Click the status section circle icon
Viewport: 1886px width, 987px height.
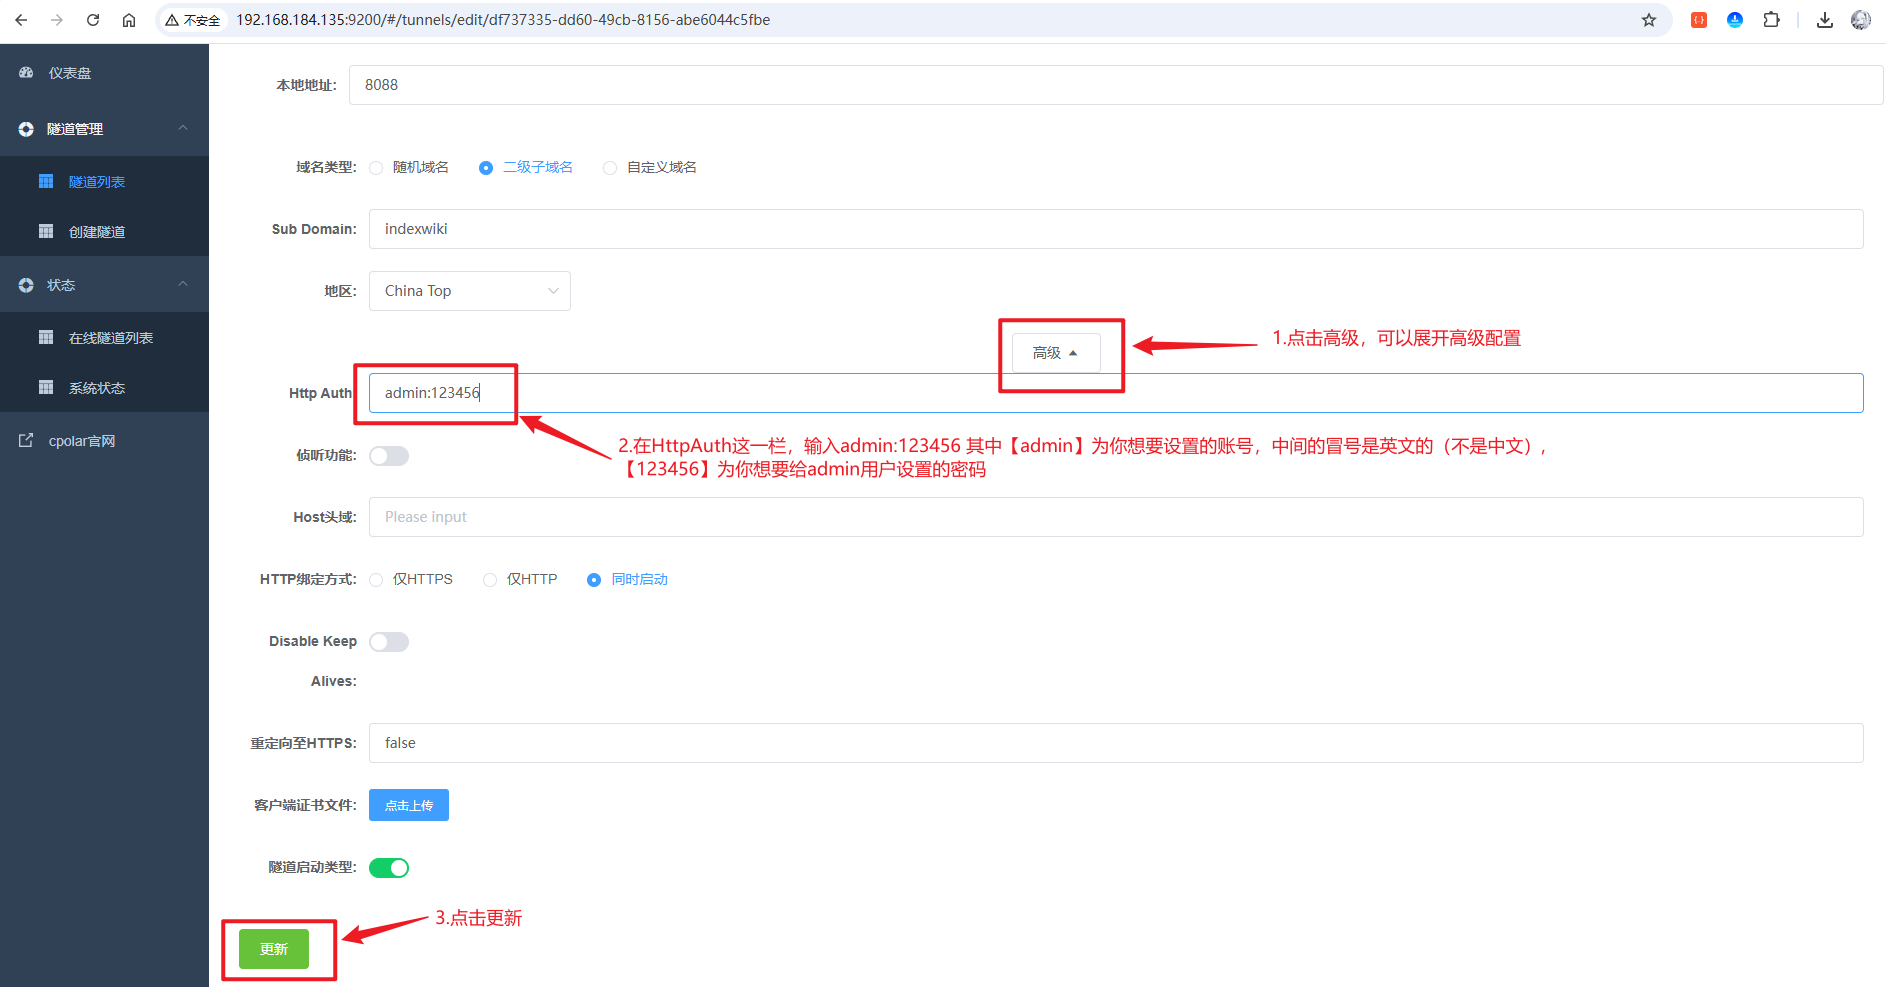coord(26,285)
